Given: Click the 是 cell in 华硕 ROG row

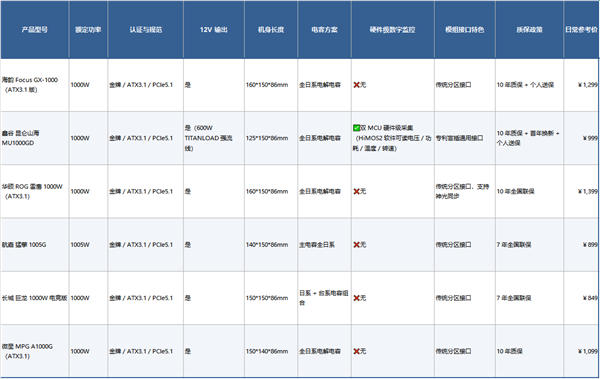Looking at the screenshot, I should tap(214, 191).
